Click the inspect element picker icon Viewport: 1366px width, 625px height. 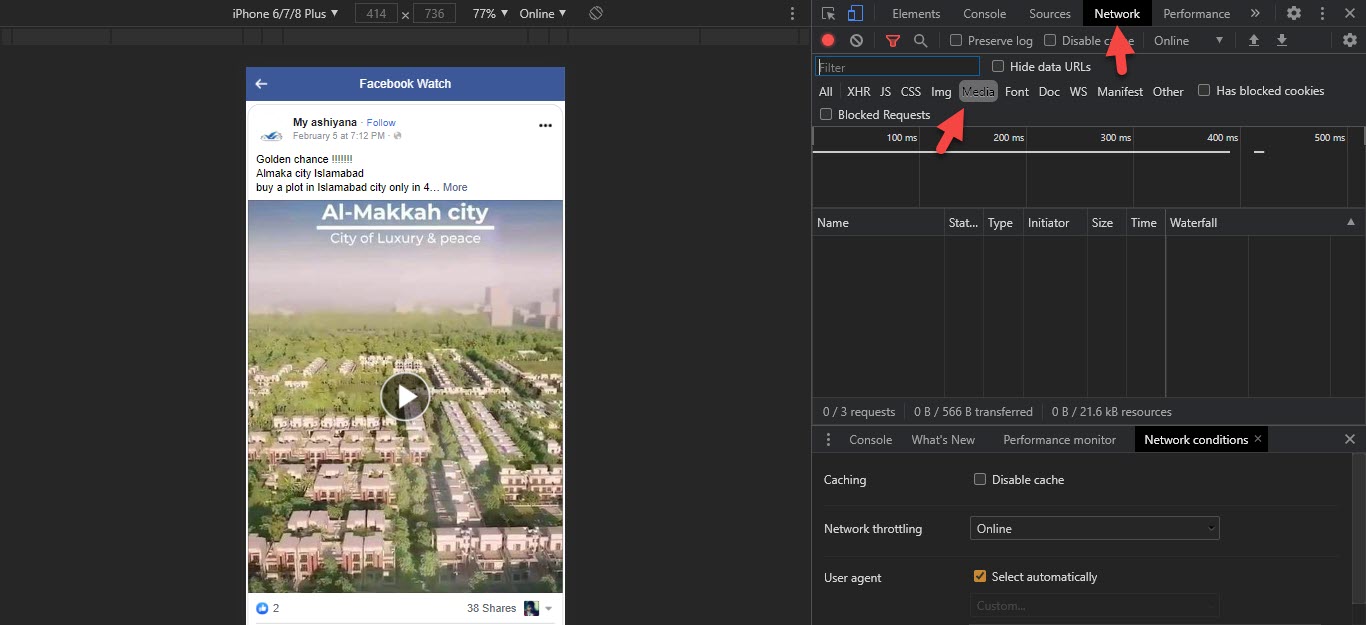point(828,14)
